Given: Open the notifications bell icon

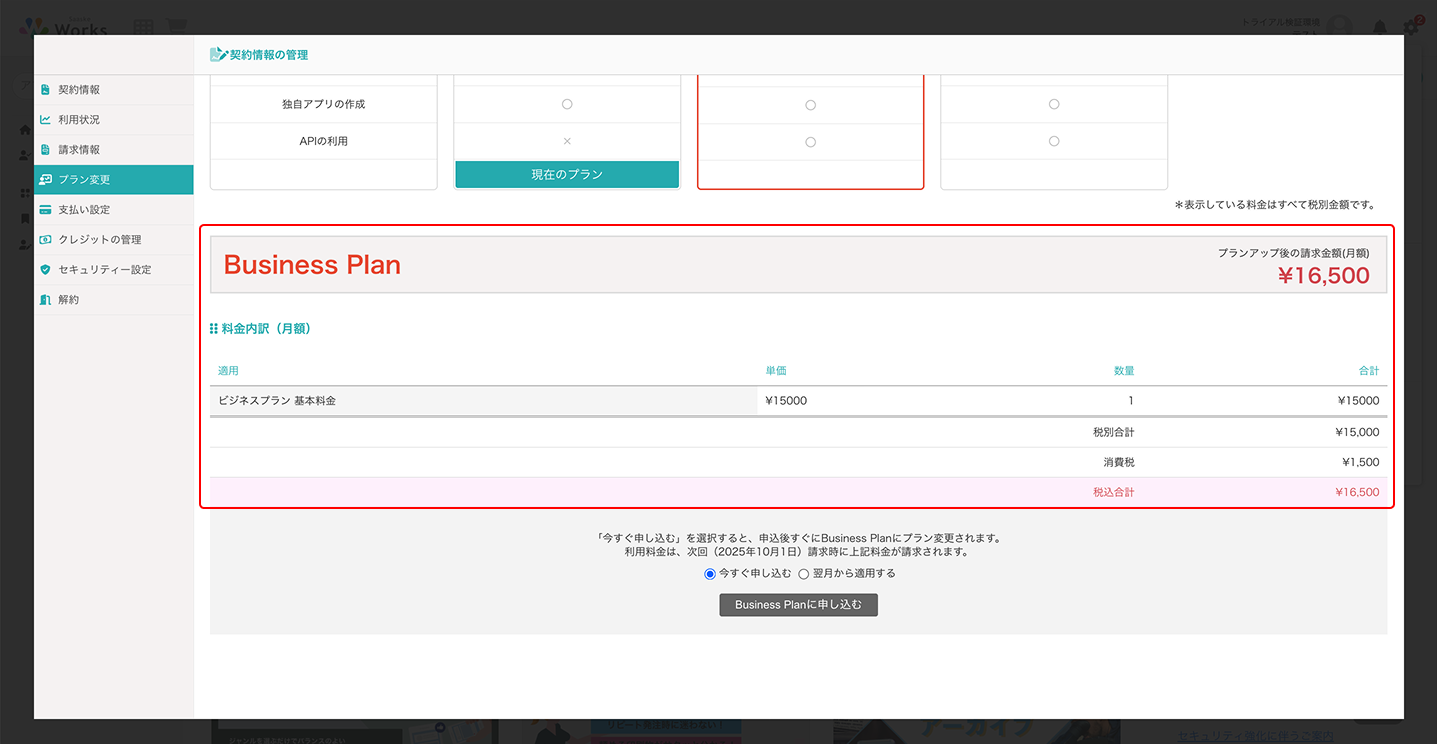Looking at the screenshot, I should click(x=1379, y=27).
